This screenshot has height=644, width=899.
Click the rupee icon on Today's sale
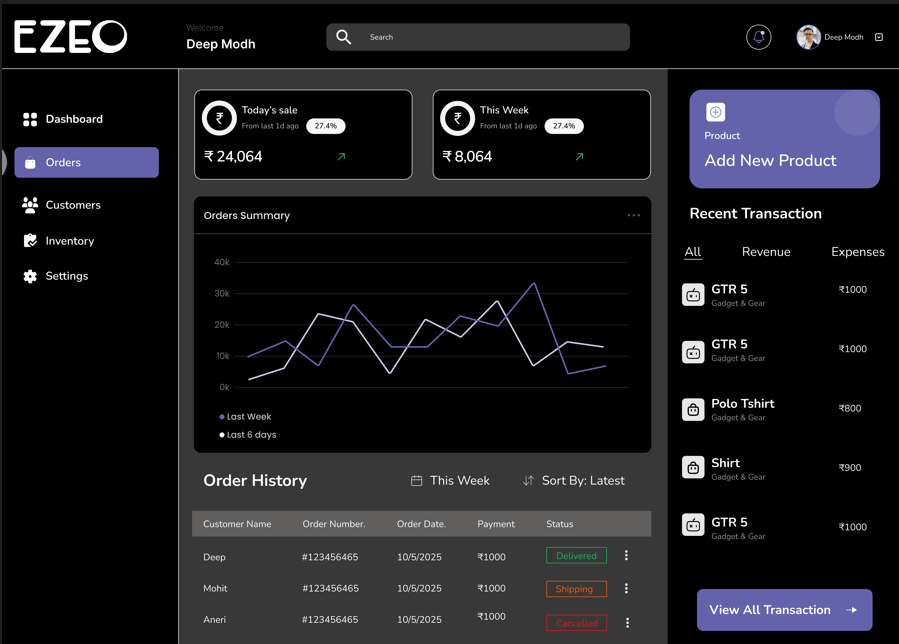tap(219, 118)
